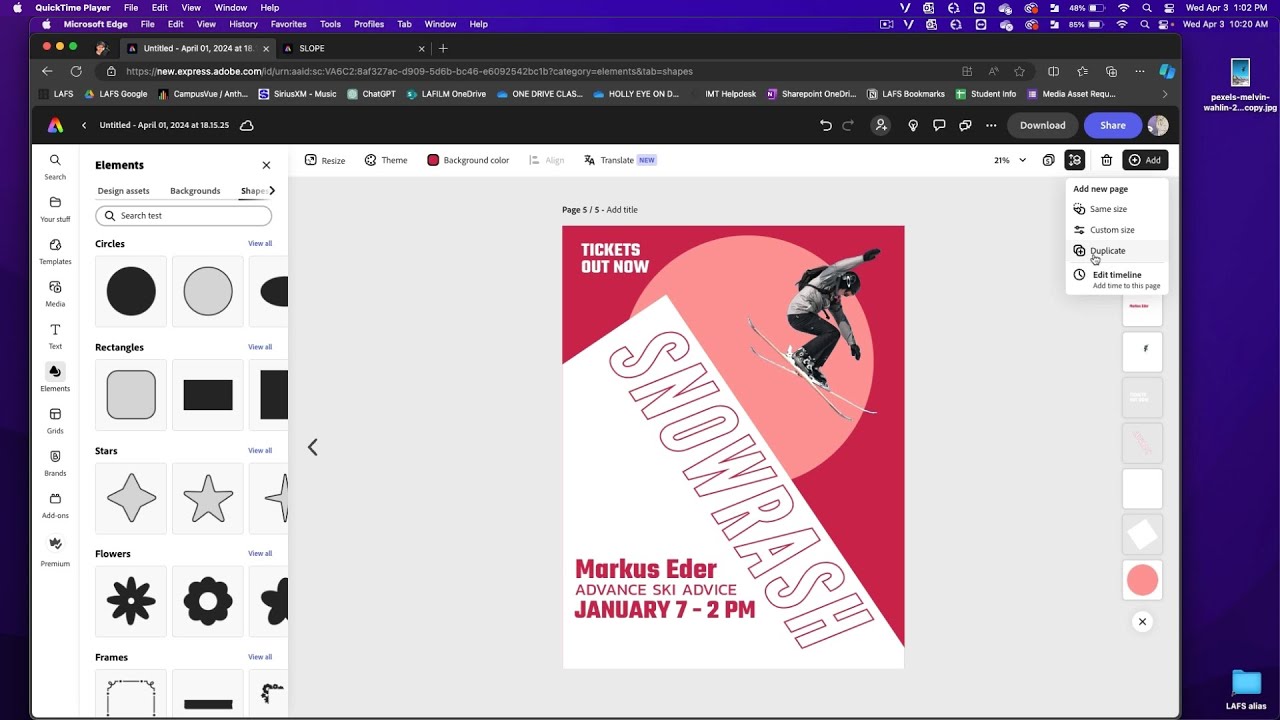Open a new browser tab
Image resolution: width=1280 pixels, height=720 pixels.
tap(443, 48)
